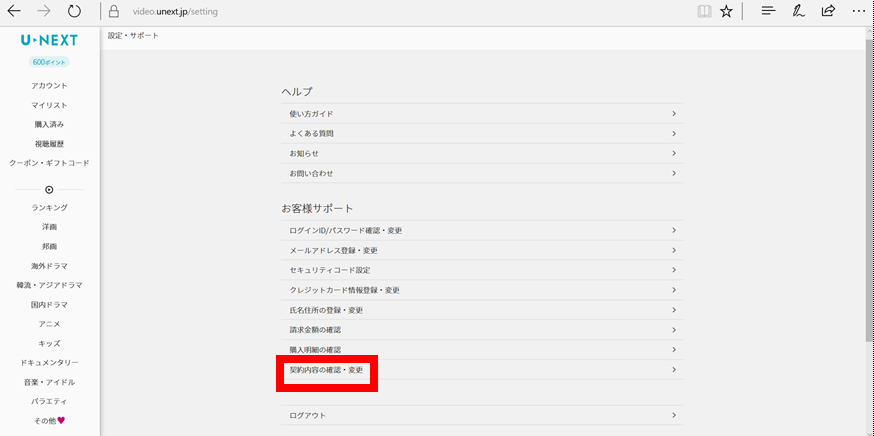Click ログアウト to sign out

tap(482, 415)
